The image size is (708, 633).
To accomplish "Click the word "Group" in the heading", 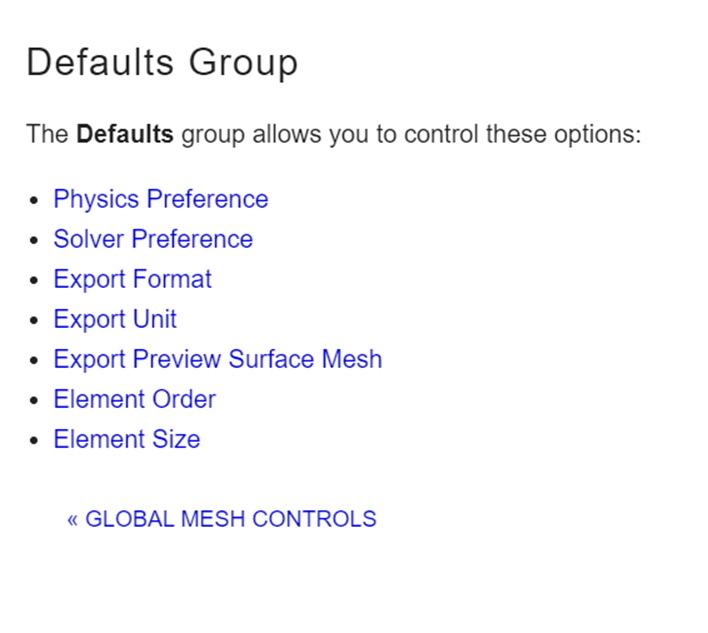I will pyautogui.click(x=243, y=63).
